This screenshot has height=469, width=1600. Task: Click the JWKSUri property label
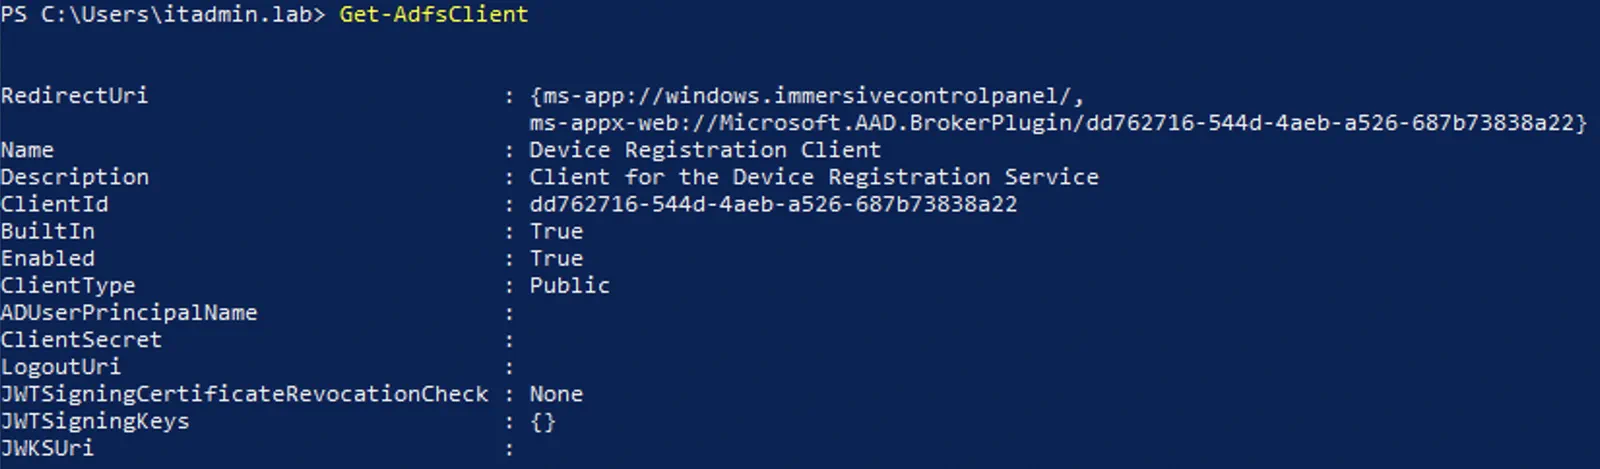(48, 447)
